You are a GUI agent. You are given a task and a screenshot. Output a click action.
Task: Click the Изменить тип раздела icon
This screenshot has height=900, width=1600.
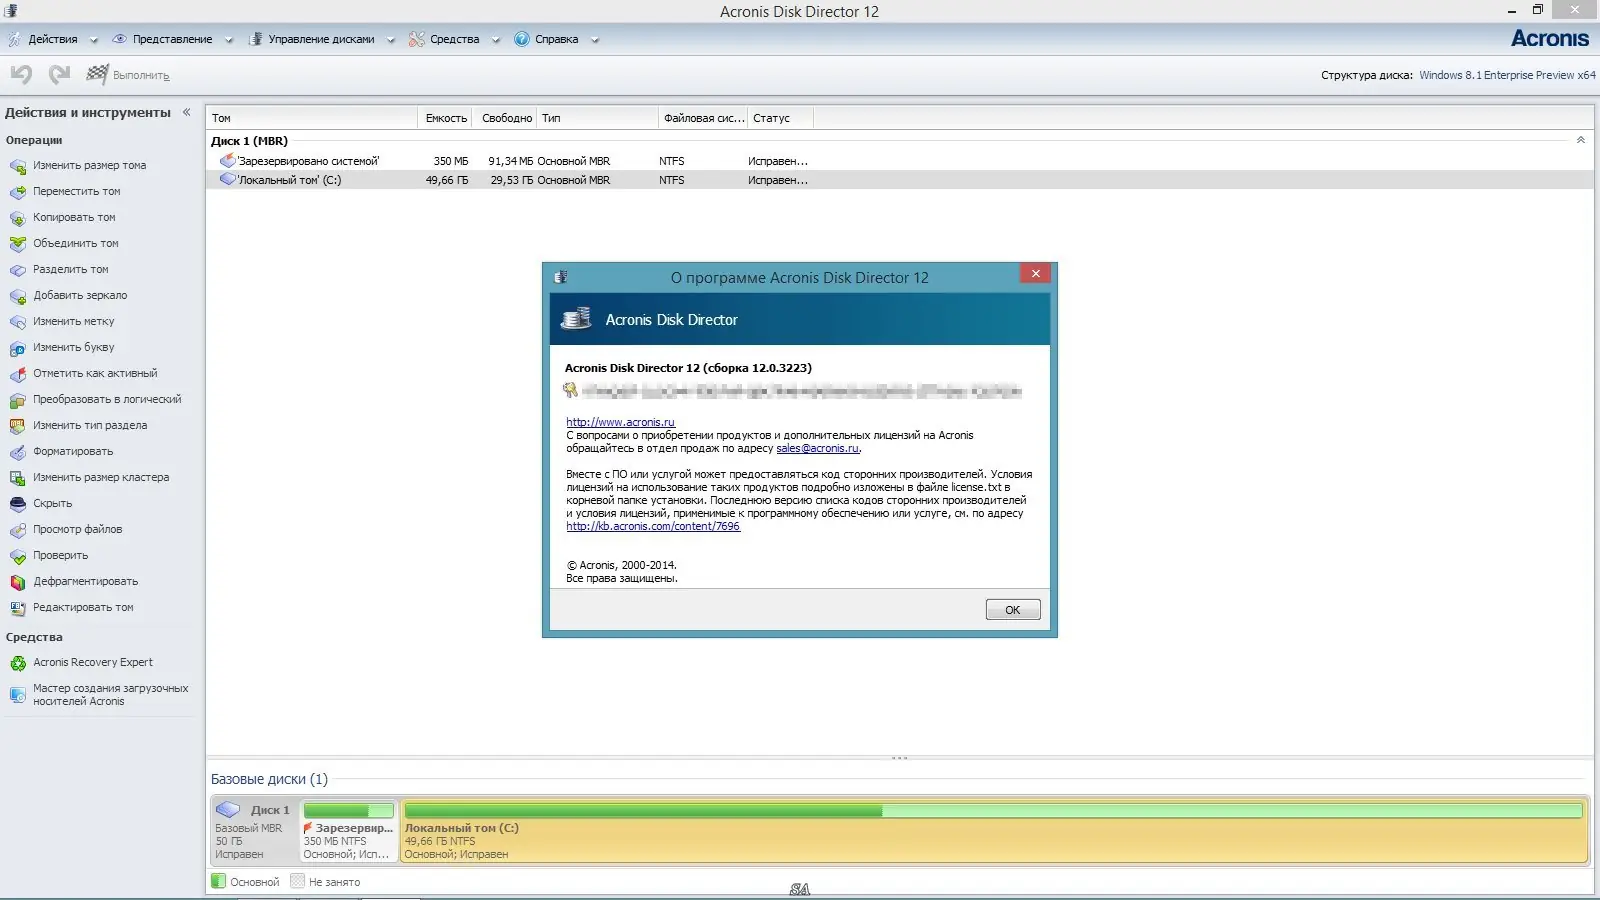18,426
